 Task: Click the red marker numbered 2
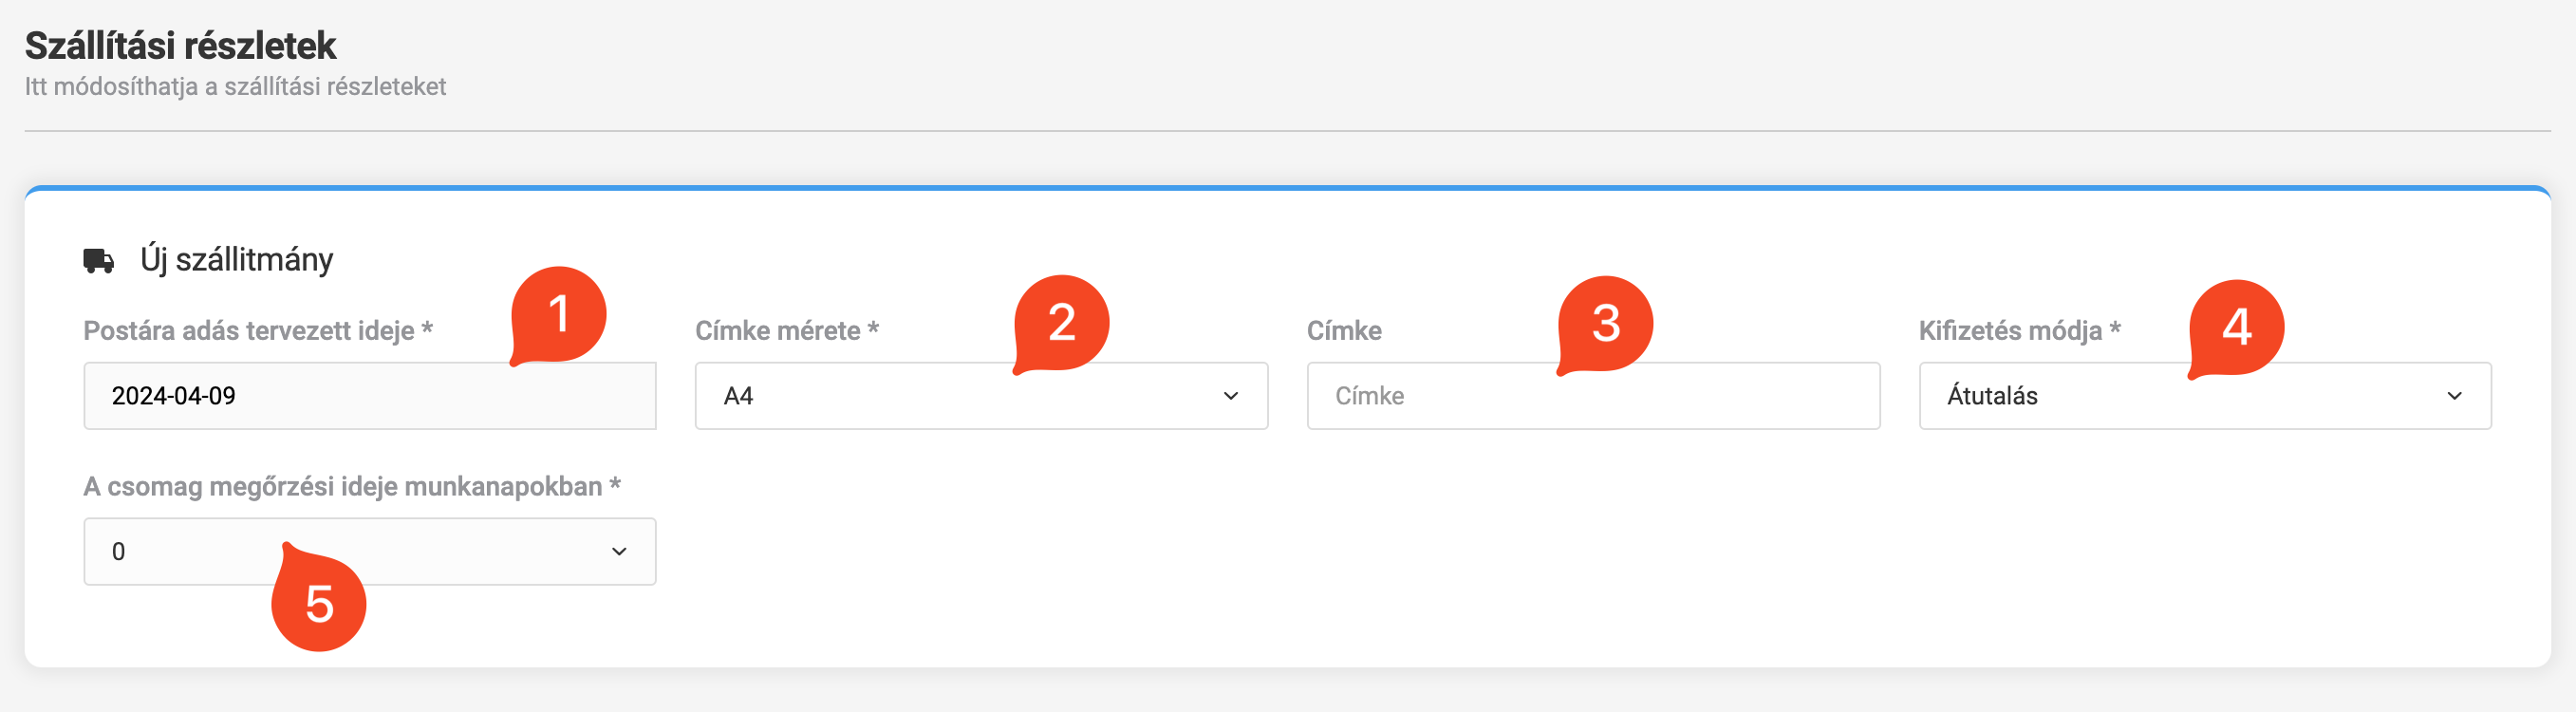coord(1061,322)
